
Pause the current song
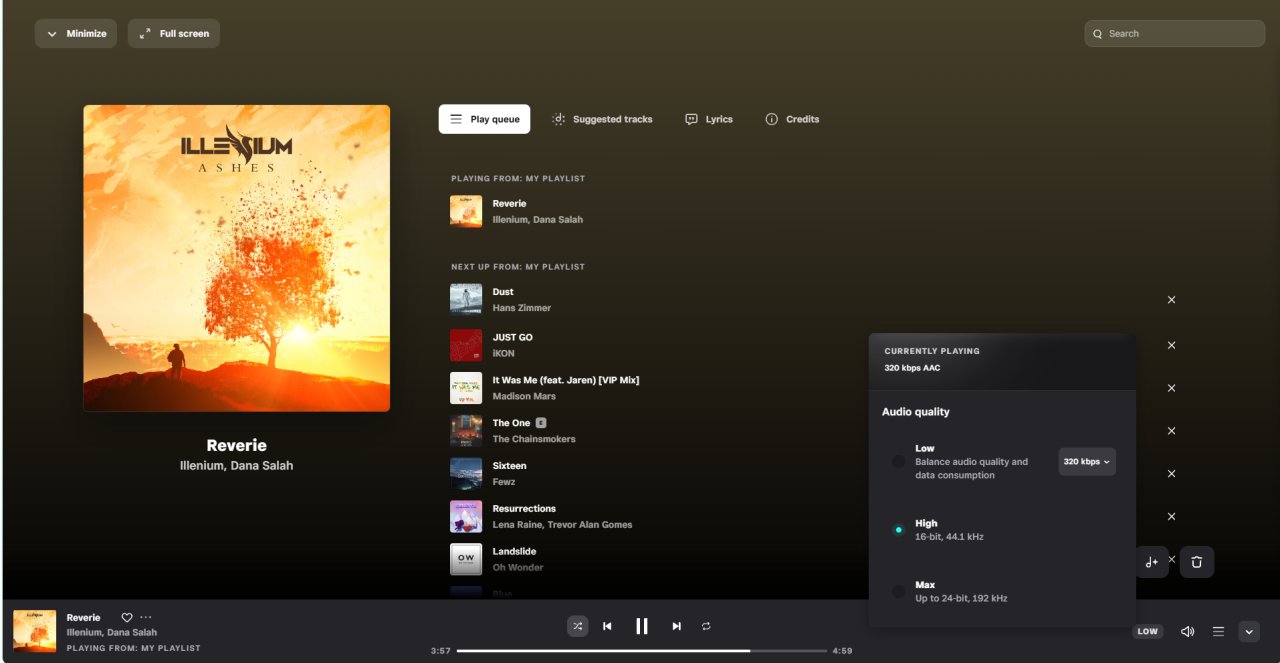coord(642,626)
